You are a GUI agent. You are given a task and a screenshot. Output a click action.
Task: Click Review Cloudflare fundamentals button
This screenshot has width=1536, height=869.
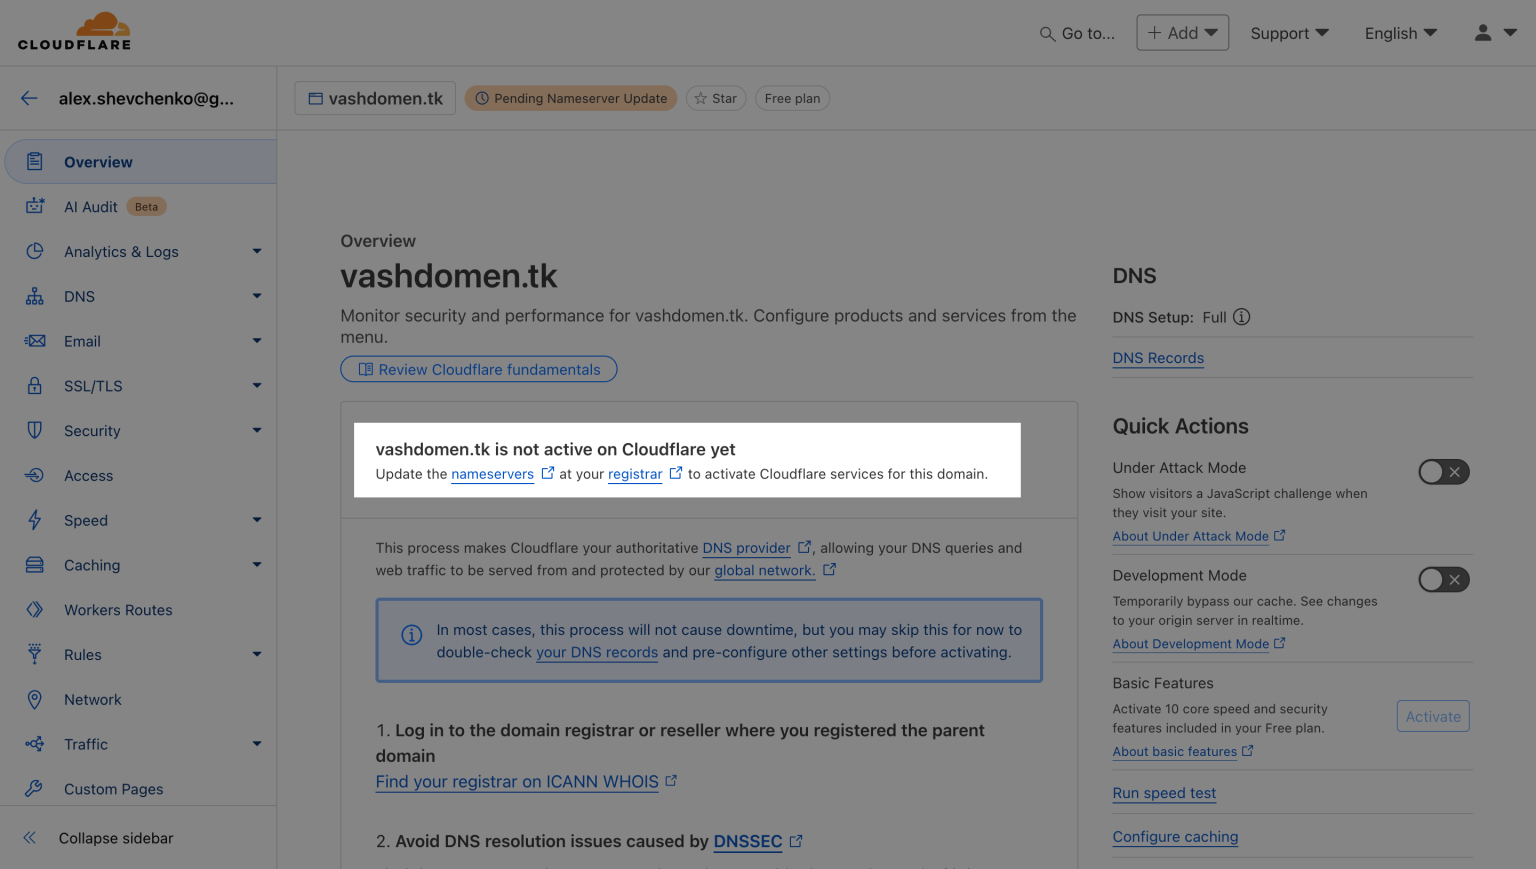coord(479,370)
